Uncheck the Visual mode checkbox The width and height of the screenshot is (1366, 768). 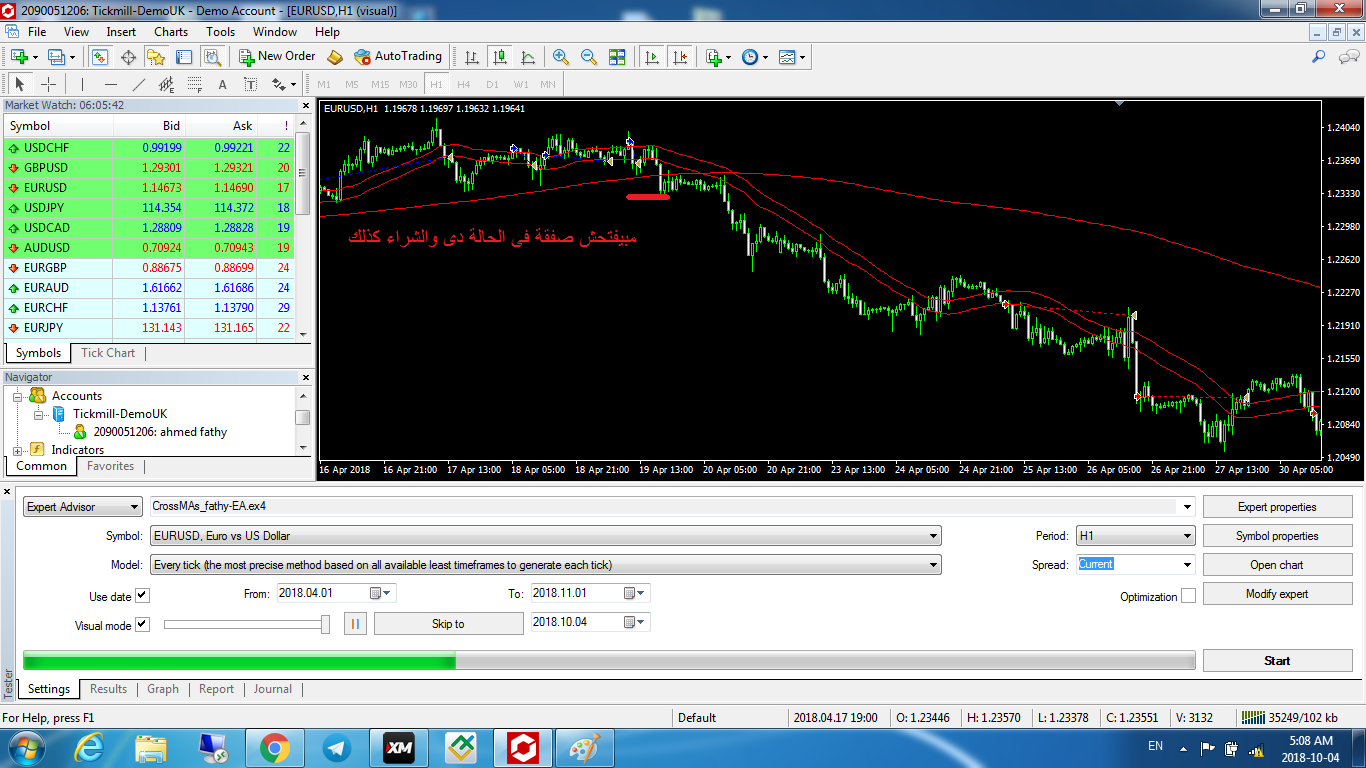click(x=142, y=625)
